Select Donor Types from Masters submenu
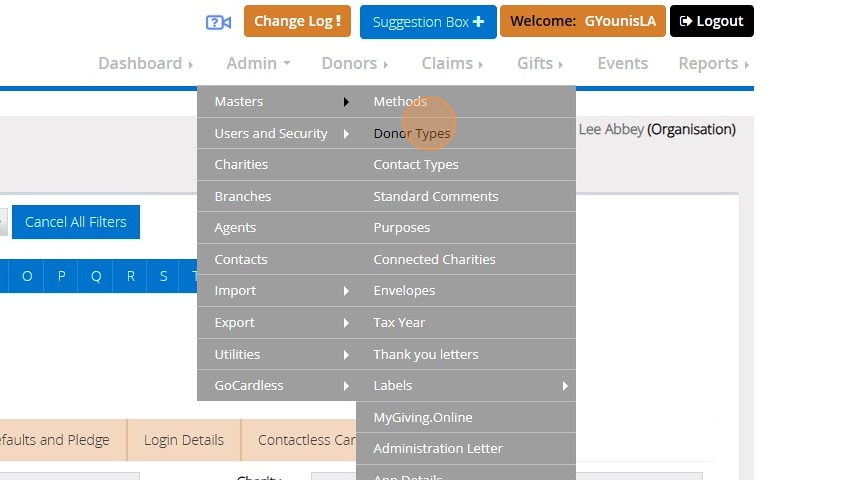Viewport: 860px width, 480px height. 412,133
